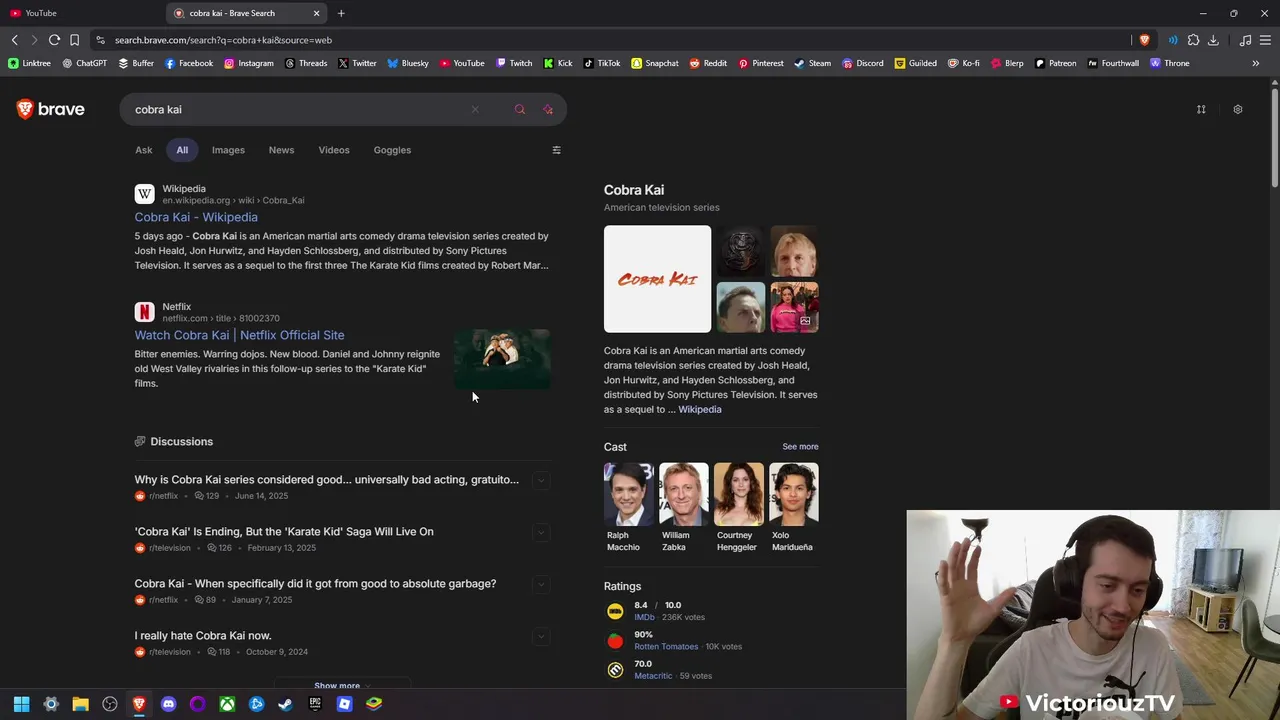Open search filter options icon beside Goggles
The image size is (1280, 720).
(x=556, y=150)
